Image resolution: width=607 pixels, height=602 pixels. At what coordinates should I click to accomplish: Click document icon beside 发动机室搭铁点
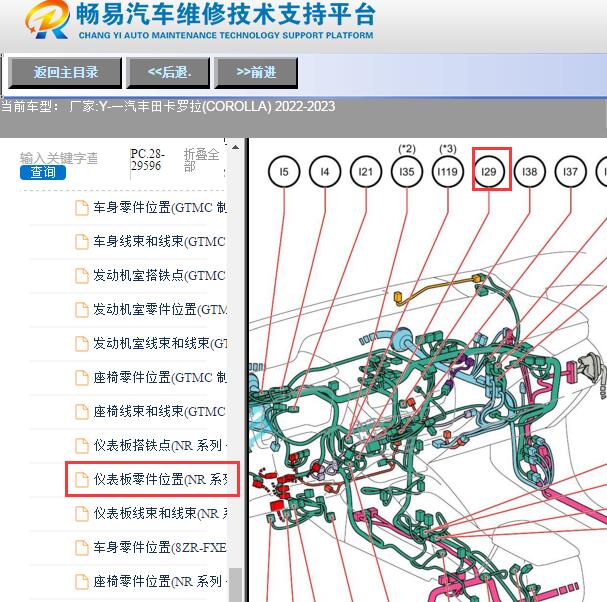point(82,276)
